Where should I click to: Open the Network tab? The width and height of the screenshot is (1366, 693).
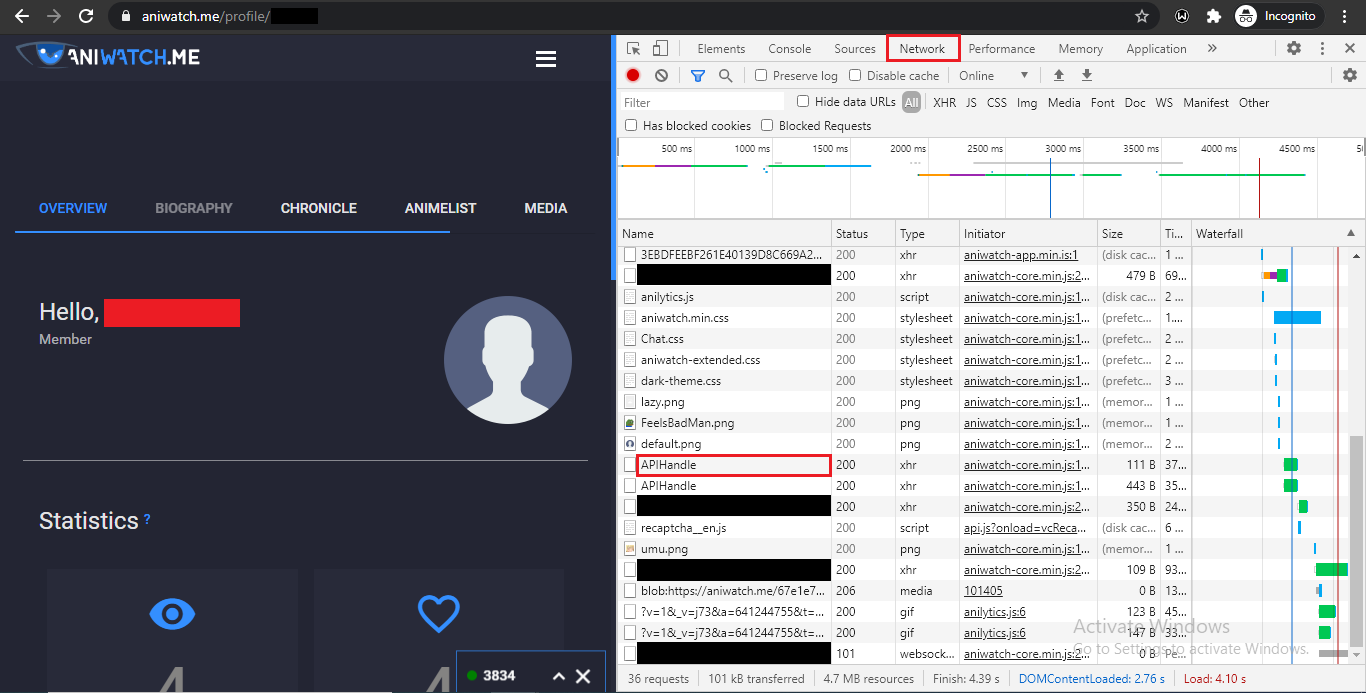coord(922,48)
